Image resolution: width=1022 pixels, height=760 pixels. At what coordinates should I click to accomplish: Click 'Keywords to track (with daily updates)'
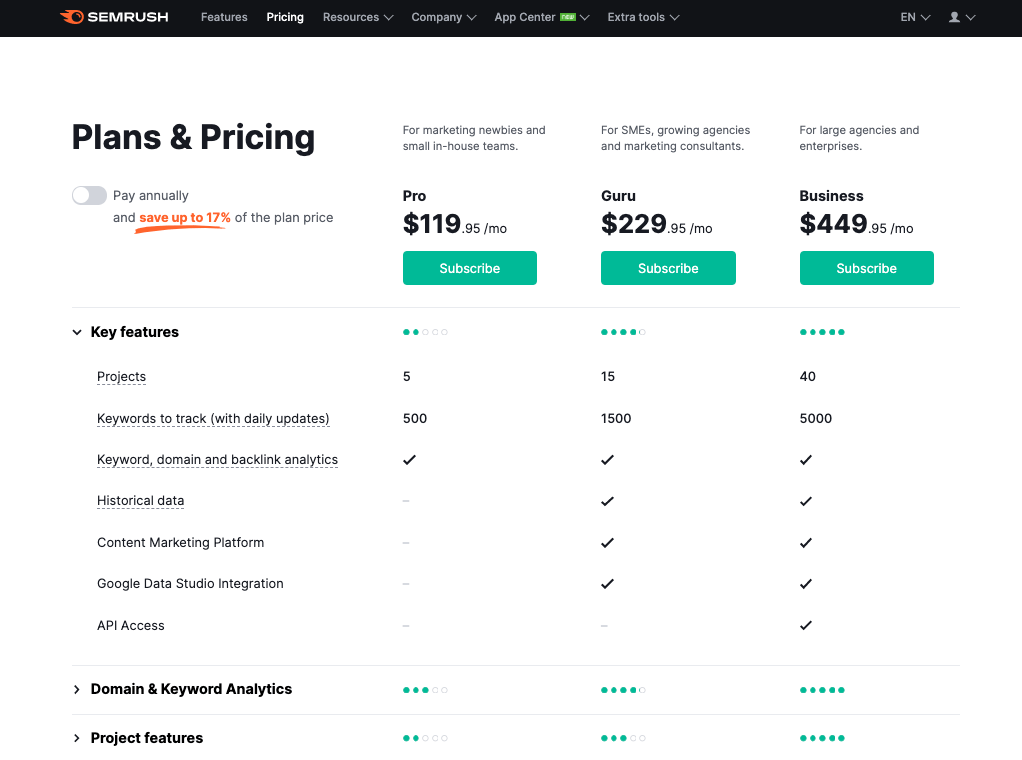coord(213,418)
